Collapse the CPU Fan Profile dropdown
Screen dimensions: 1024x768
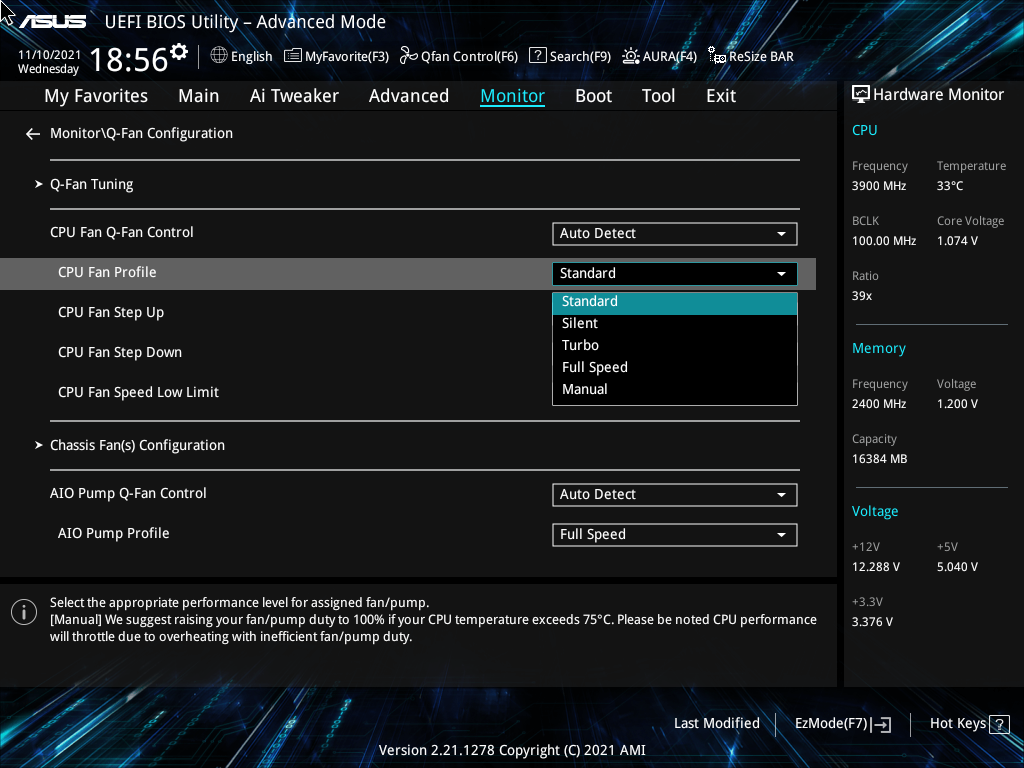point(675,274)
